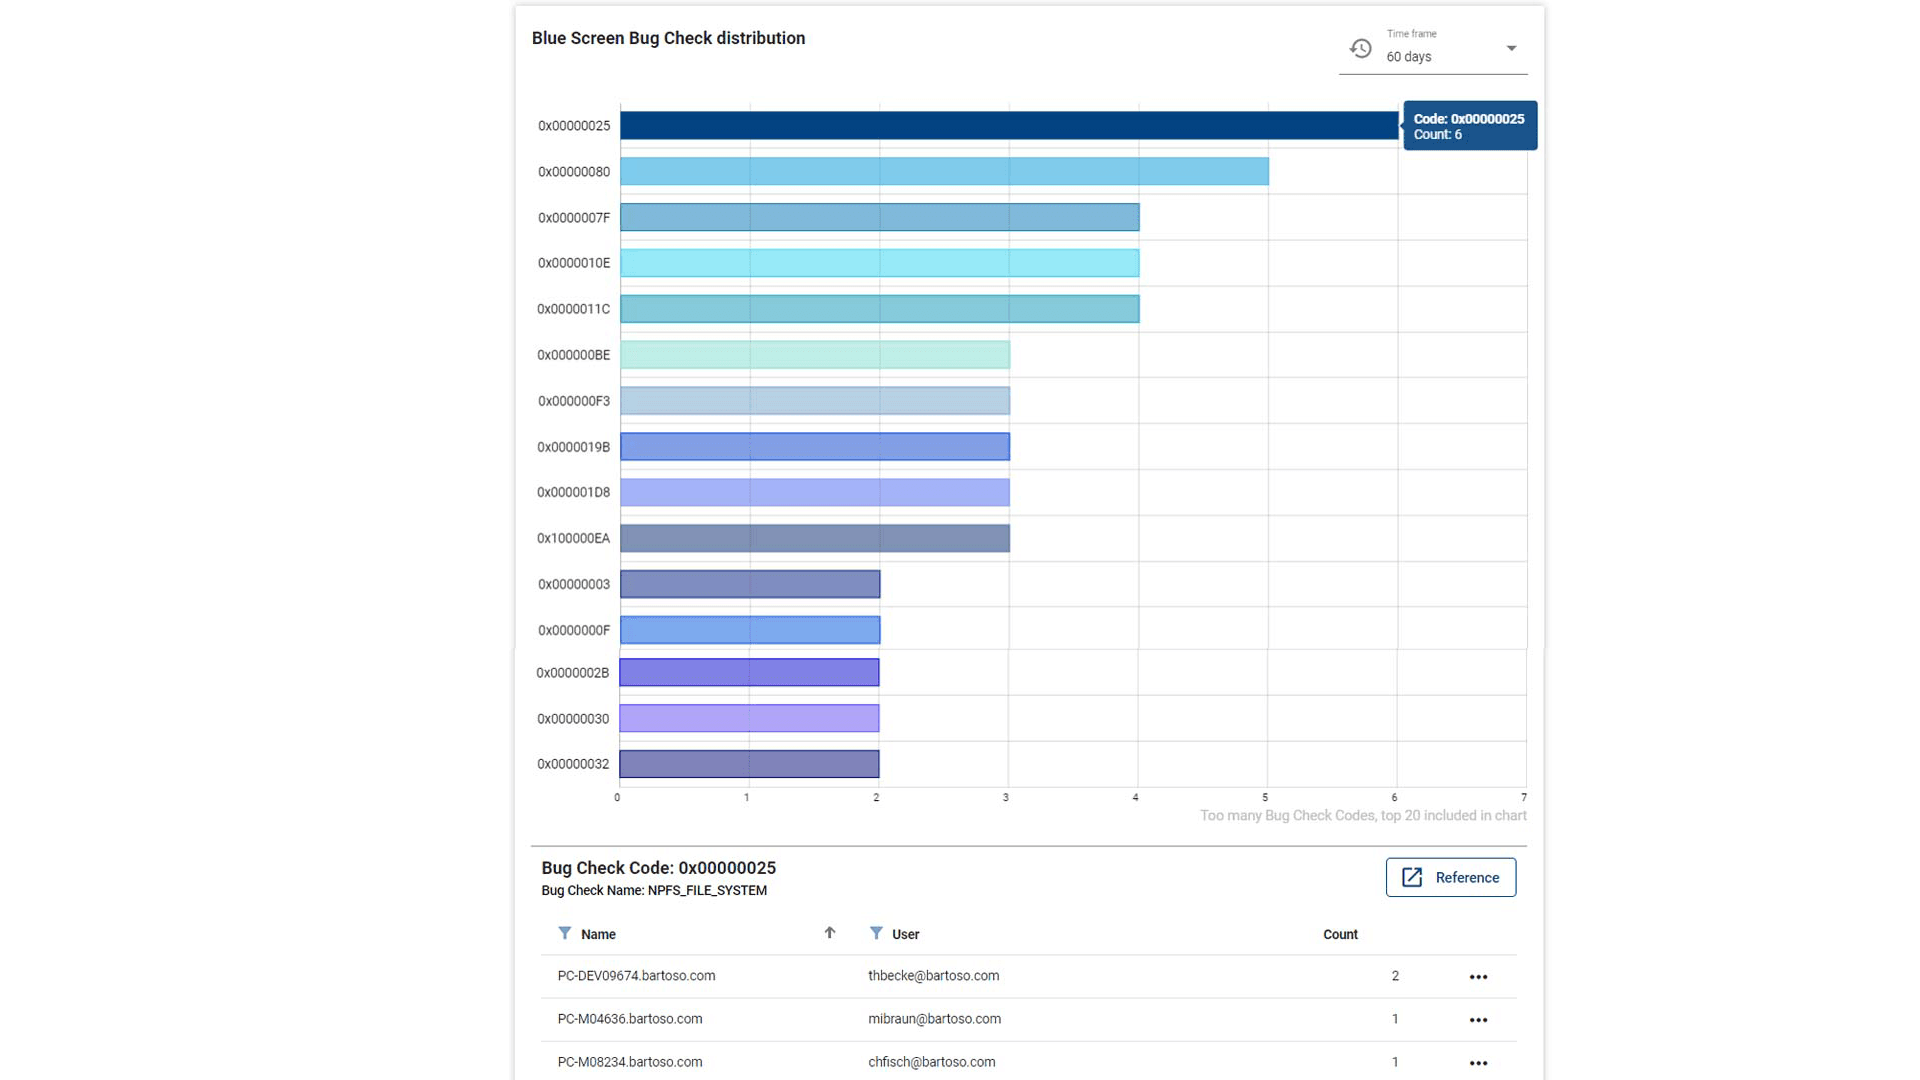Click user thbecke@bartoso.com

(933, 976)
